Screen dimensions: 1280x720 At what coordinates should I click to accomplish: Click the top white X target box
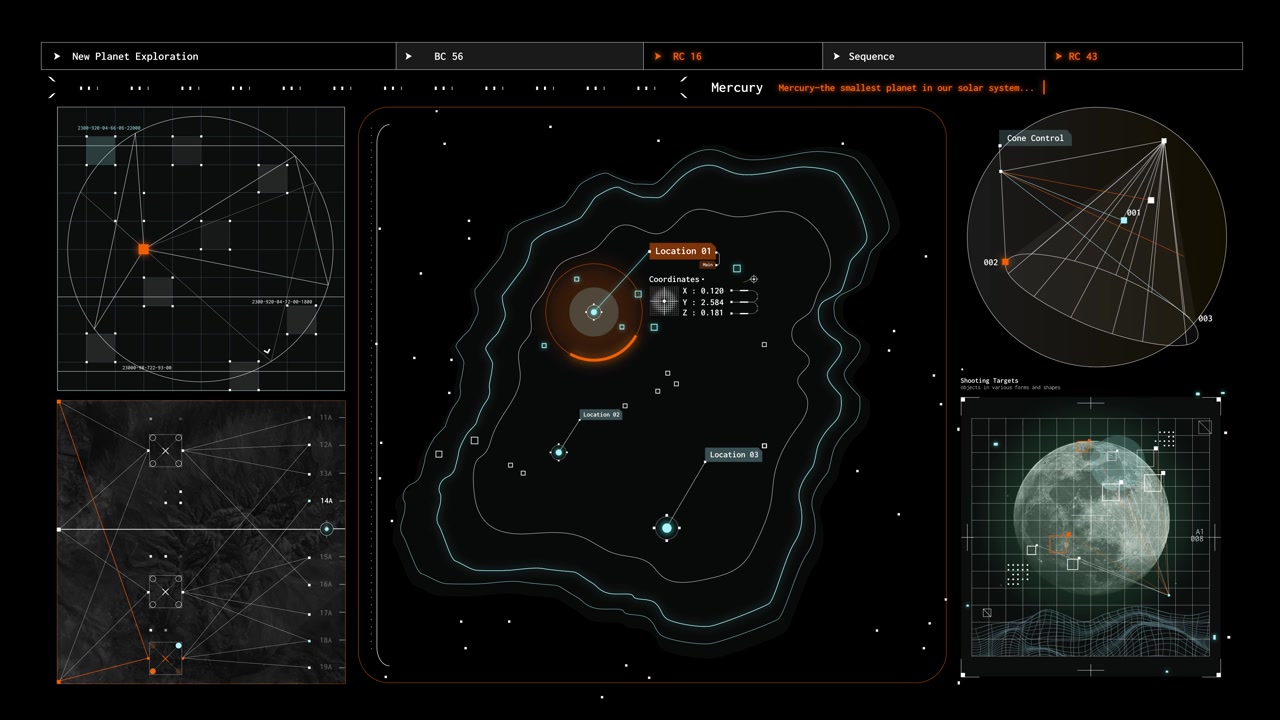166,451
